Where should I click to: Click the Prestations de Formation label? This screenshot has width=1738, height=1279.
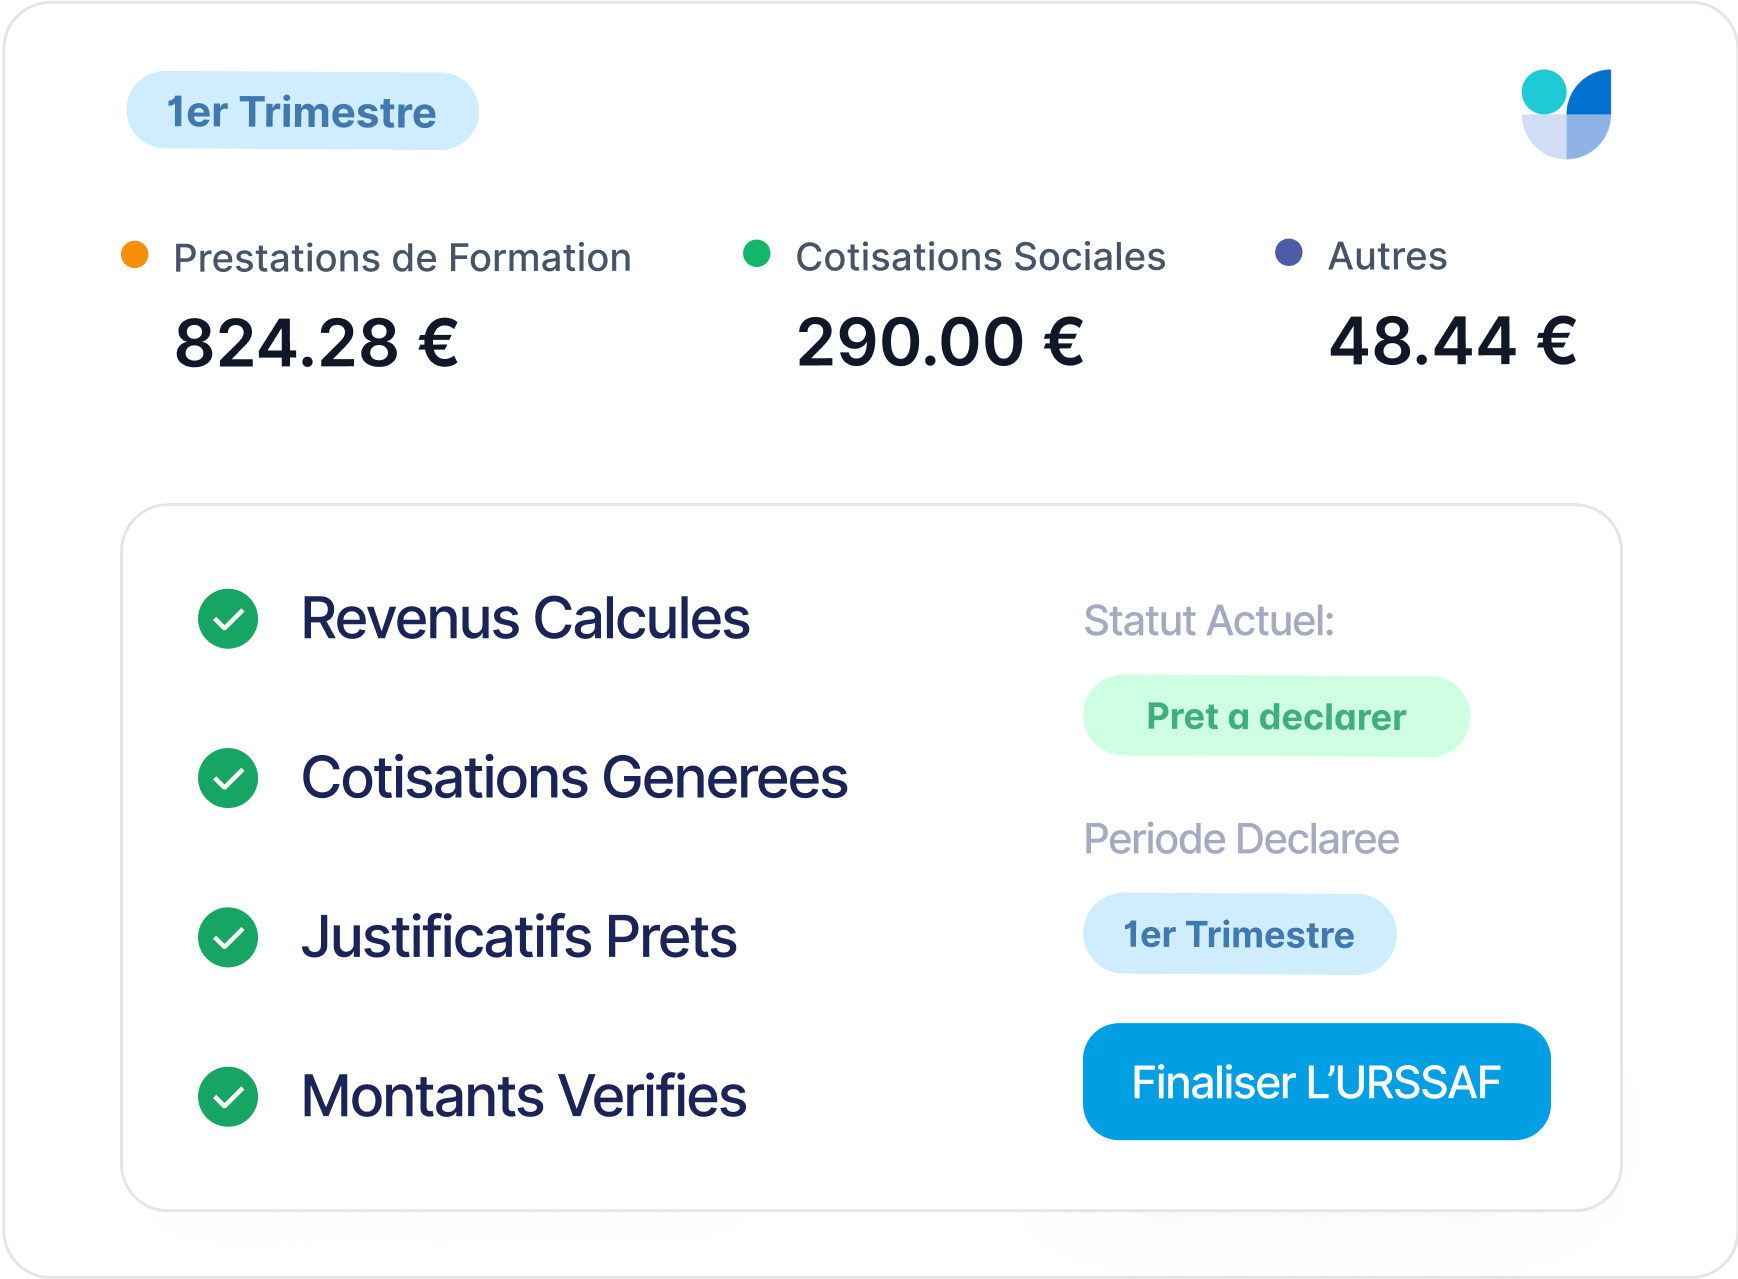402,258
